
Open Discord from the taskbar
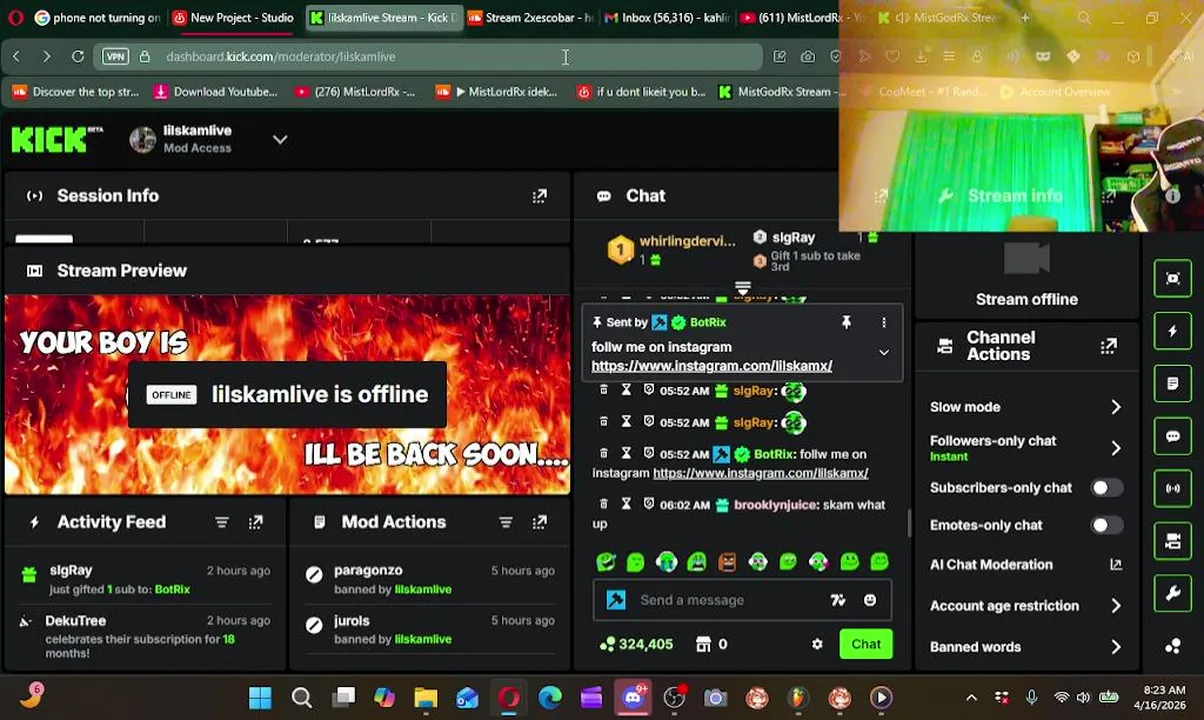coord(633,698)
